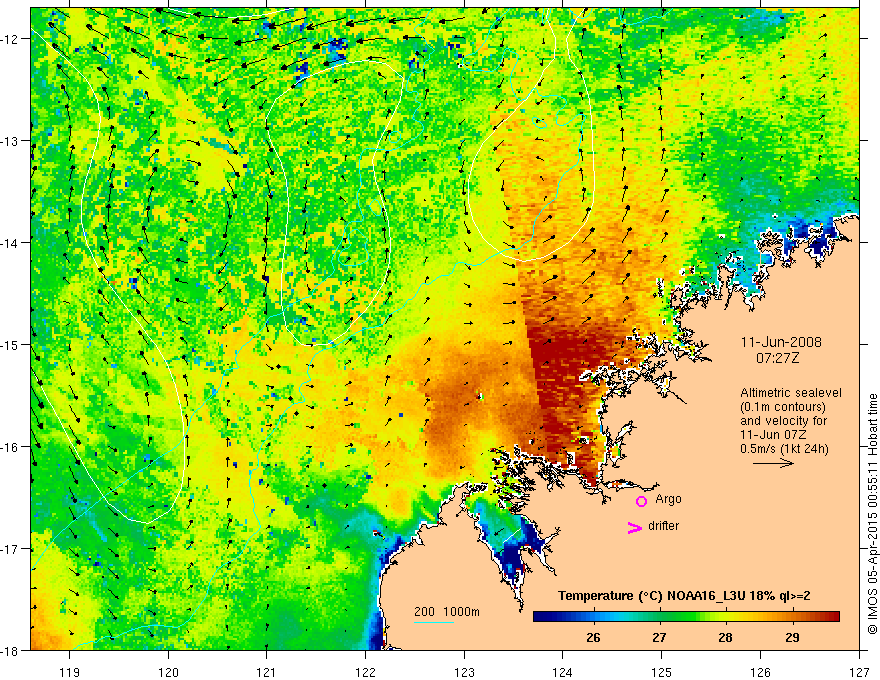Click longitude axis label 121
880x680 pixels.
267,672
